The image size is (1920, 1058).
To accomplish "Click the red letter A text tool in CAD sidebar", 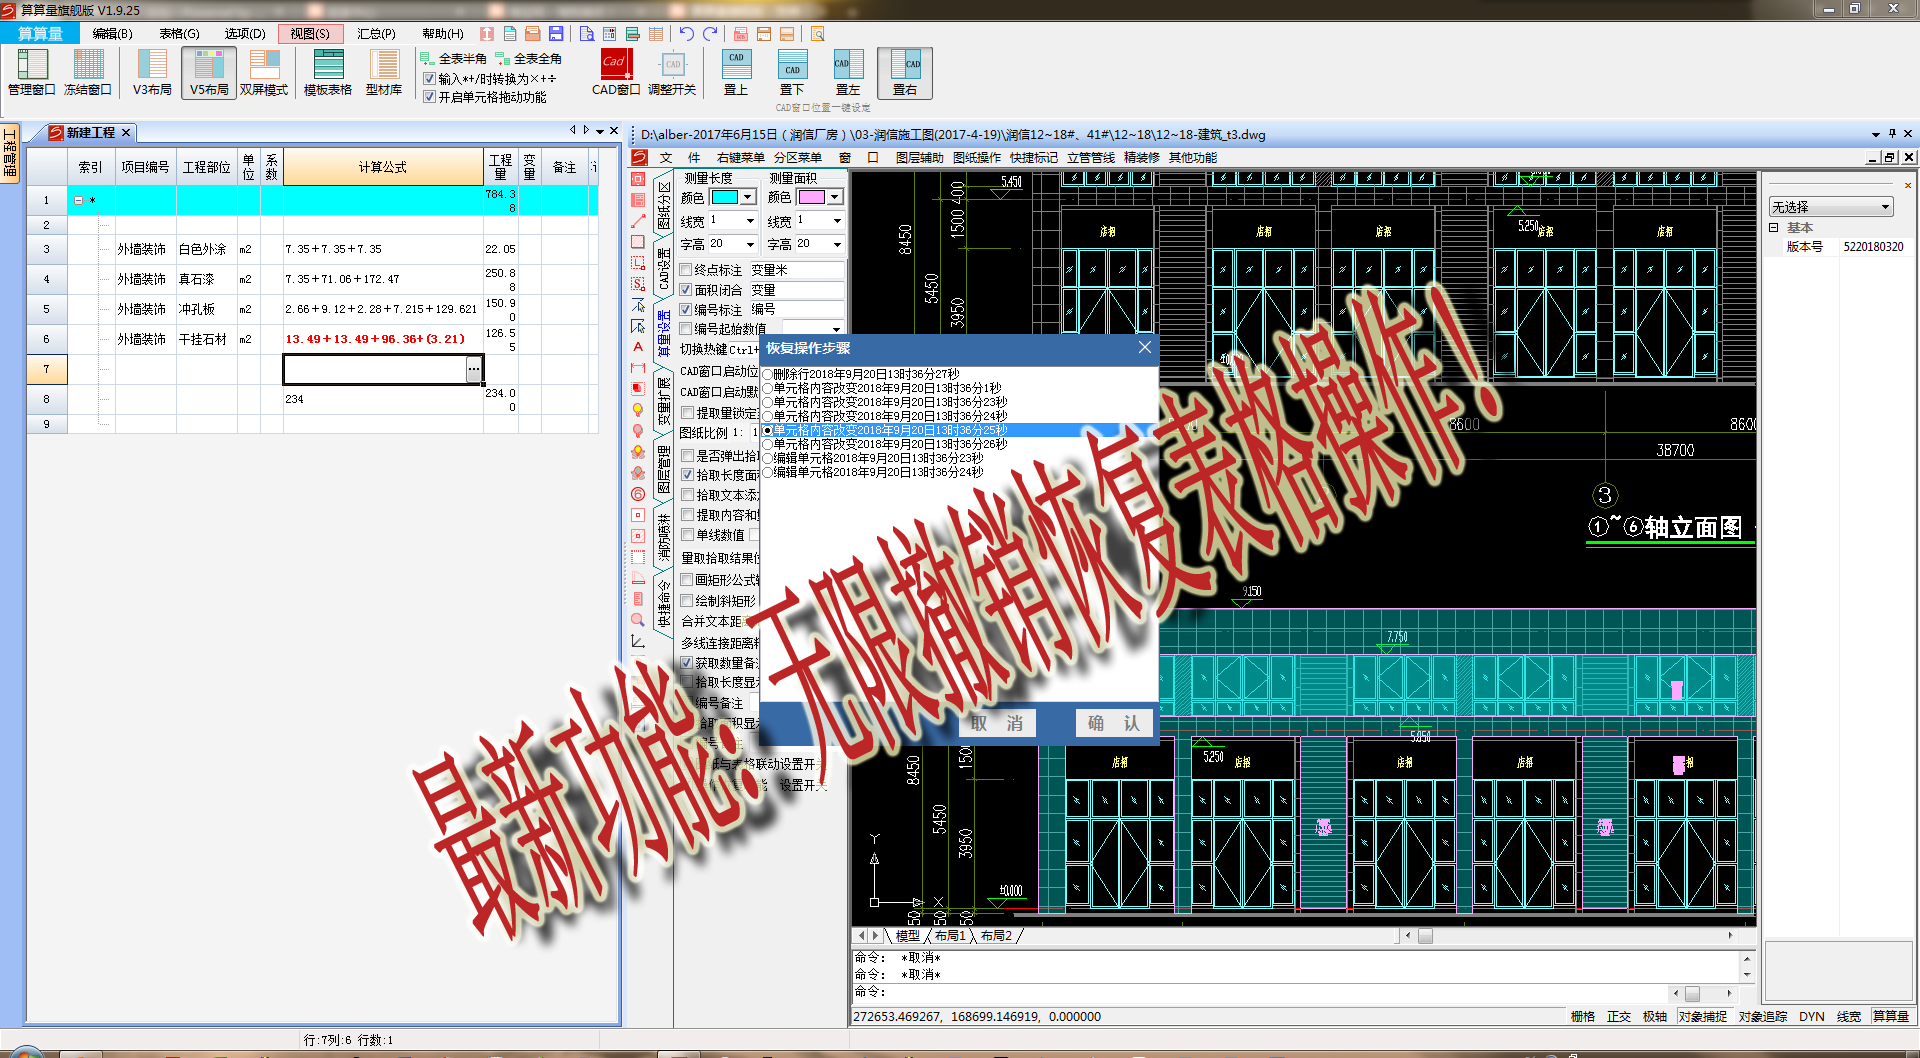I will (638, 347).
